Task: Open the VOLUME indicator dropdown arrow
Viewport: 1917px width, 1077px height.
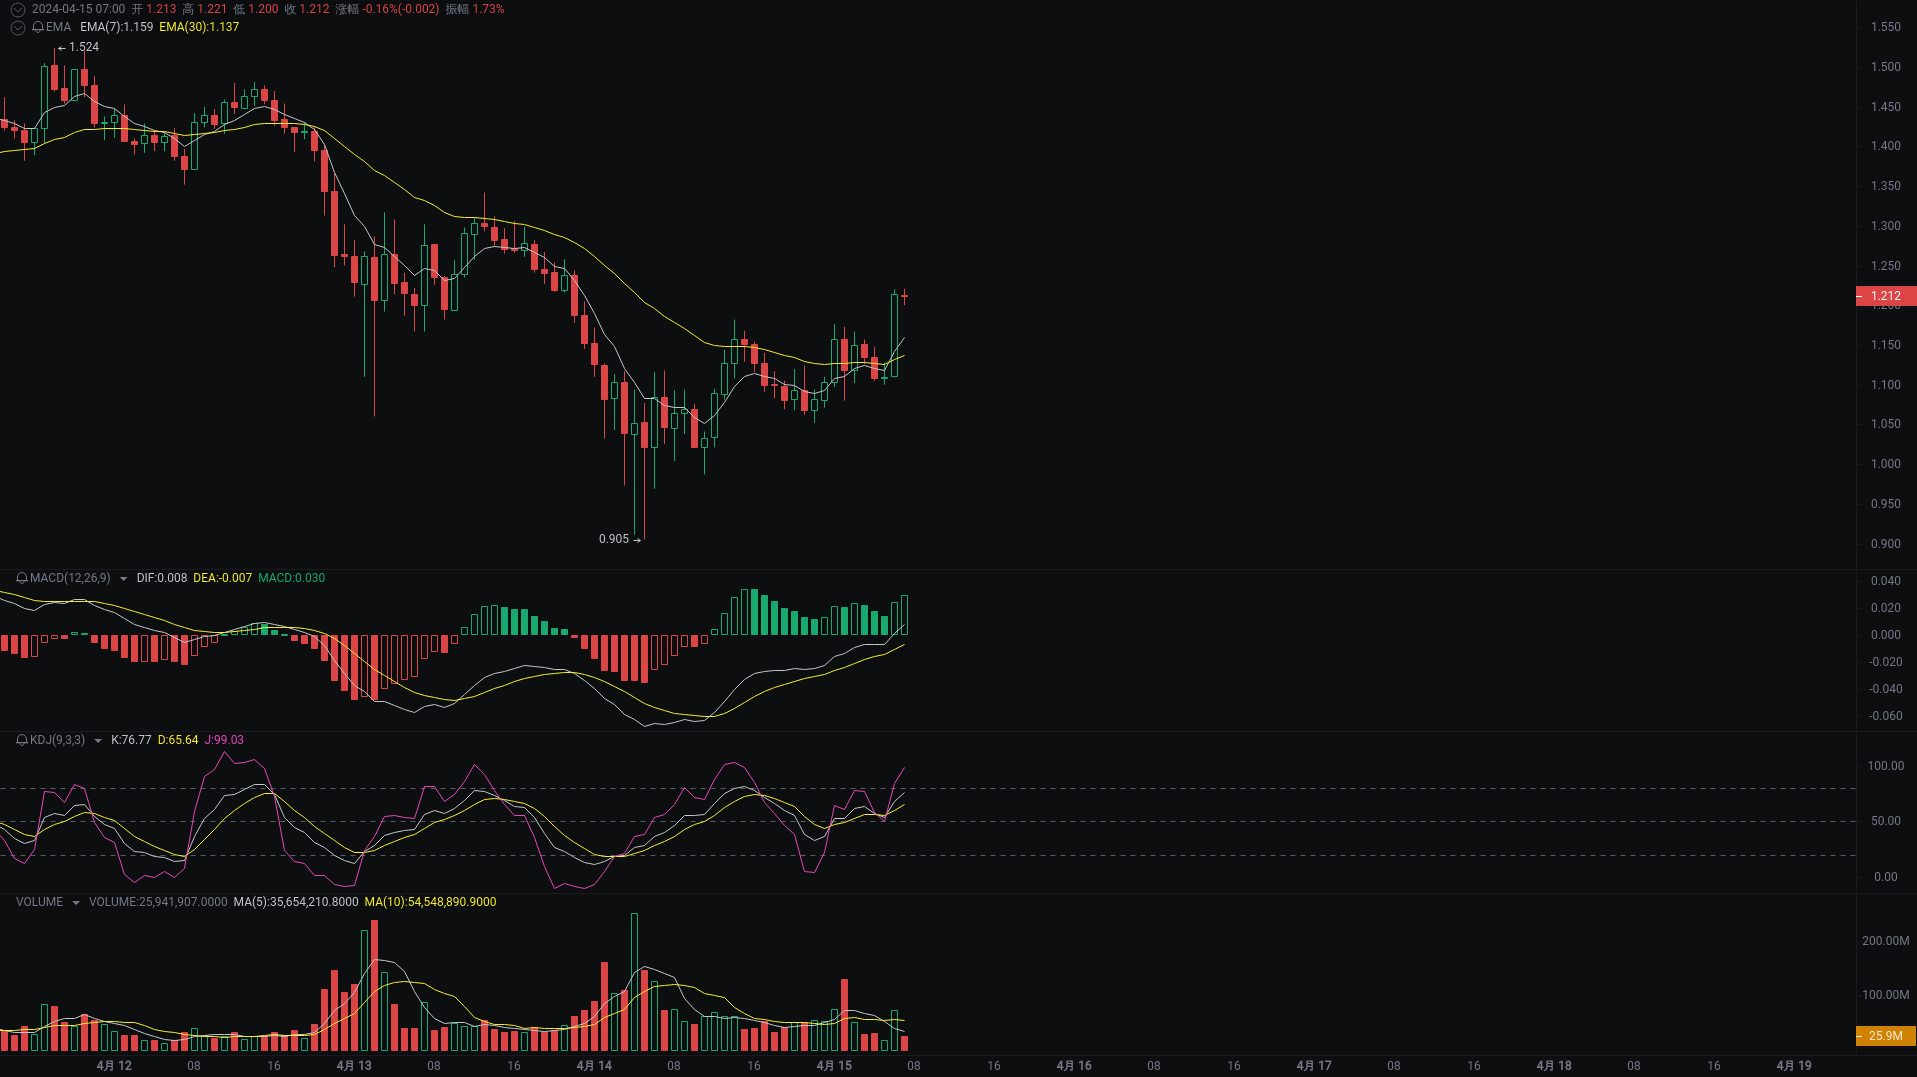Action: tap(75, 901)
